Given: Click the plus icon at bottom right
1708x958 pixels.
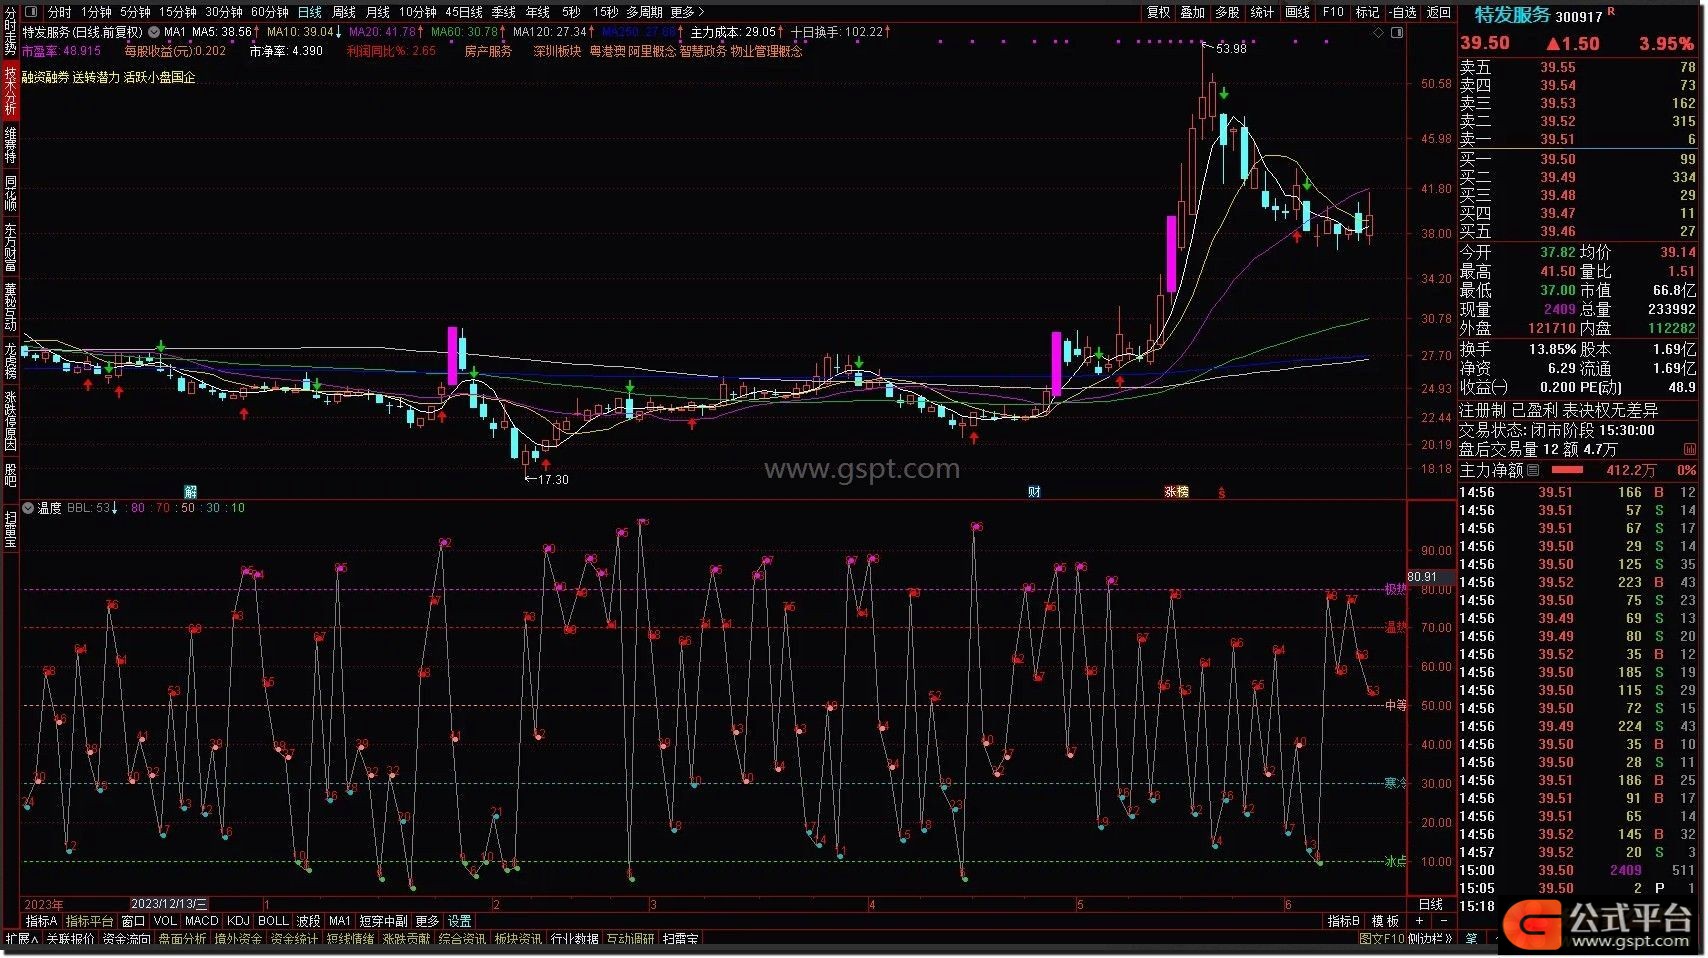Looking at the screenshot, I should tap(1419, 921).
